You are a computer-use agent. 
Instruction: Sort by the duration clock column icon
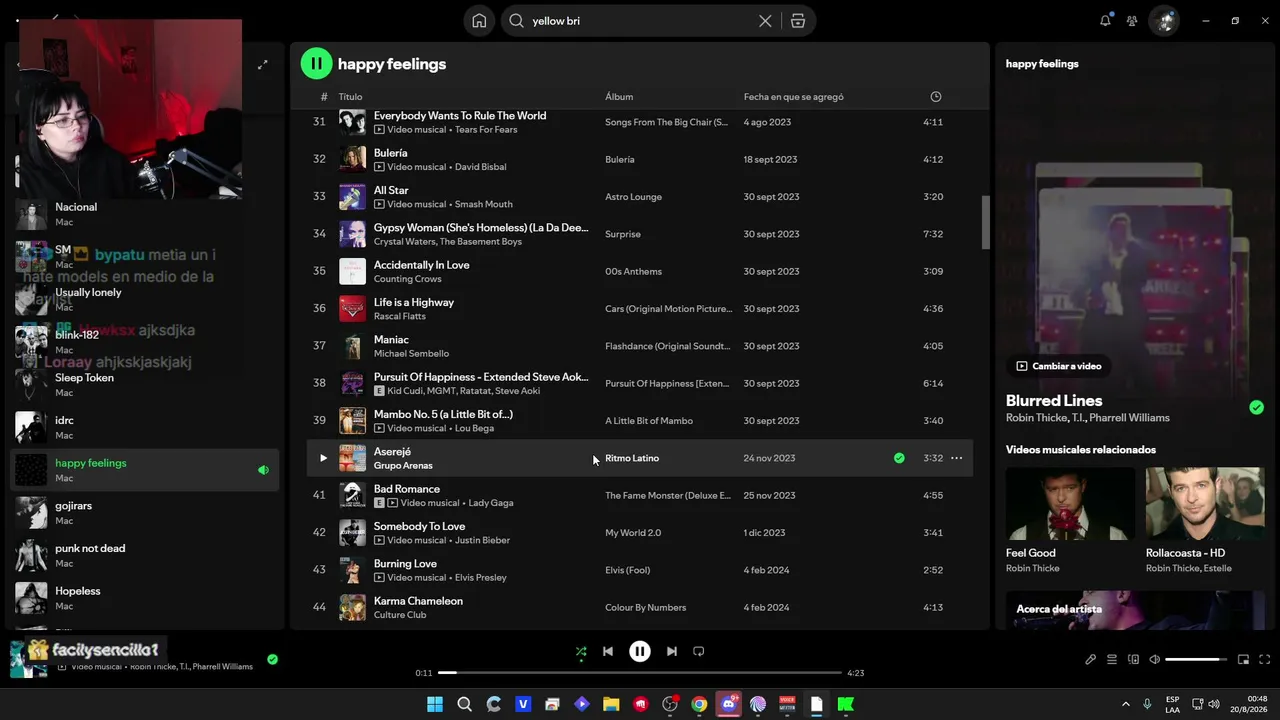[936, 97]
